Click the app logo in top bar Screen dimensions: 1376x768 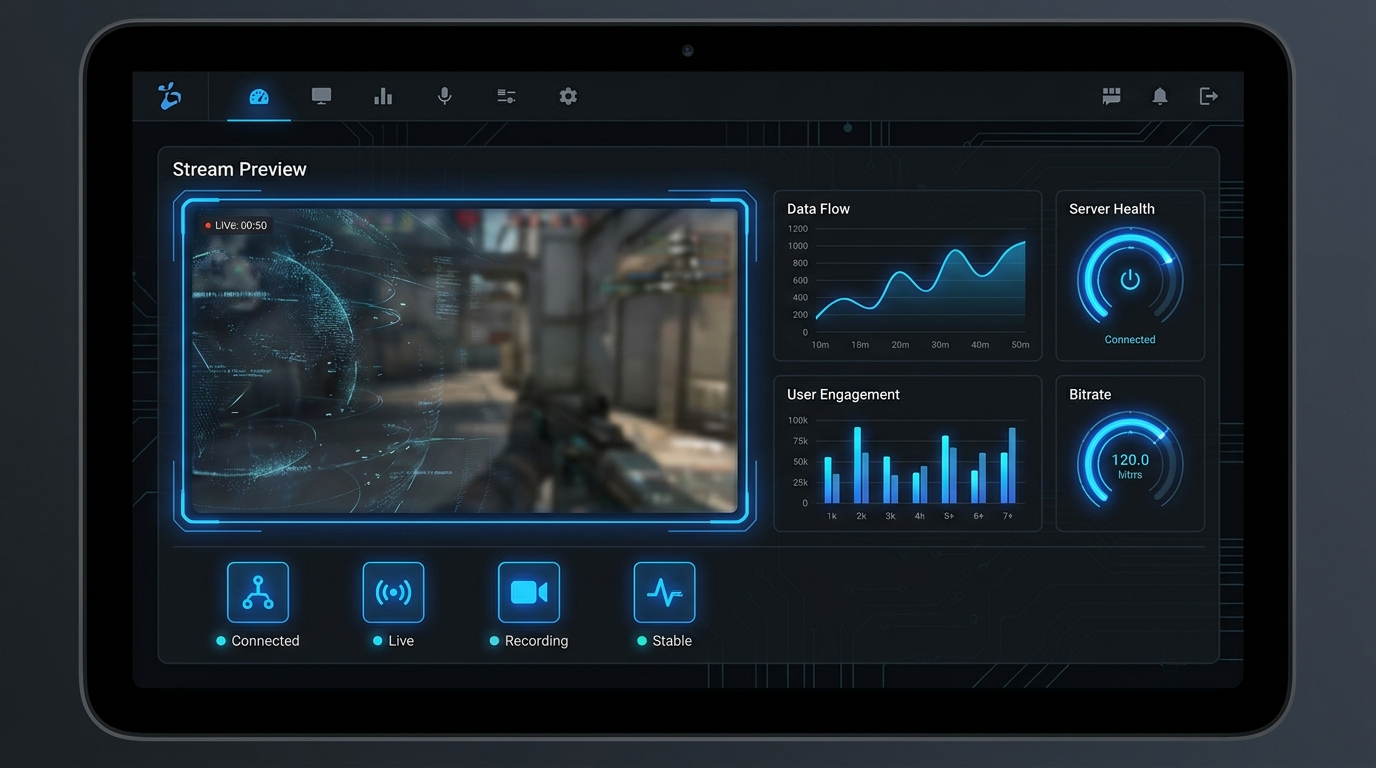coord(170,96)
